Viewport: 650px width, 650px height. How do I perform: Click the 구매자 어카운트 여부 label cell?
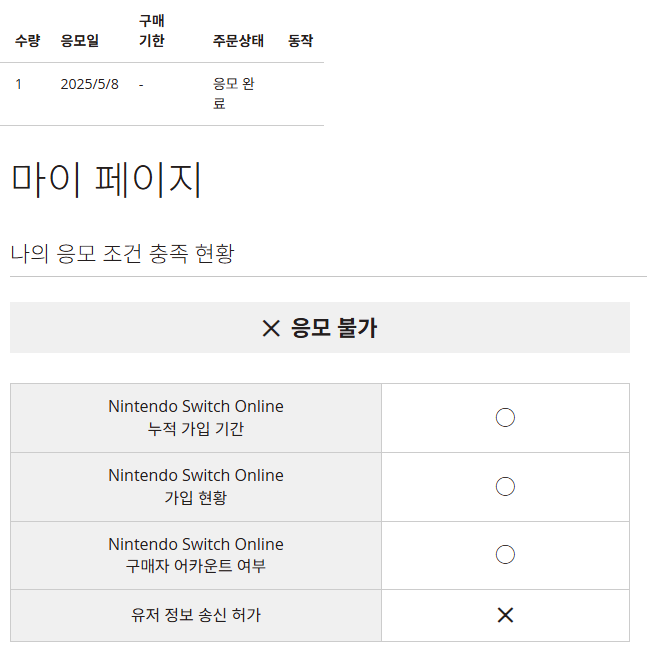tap(196, 555)
